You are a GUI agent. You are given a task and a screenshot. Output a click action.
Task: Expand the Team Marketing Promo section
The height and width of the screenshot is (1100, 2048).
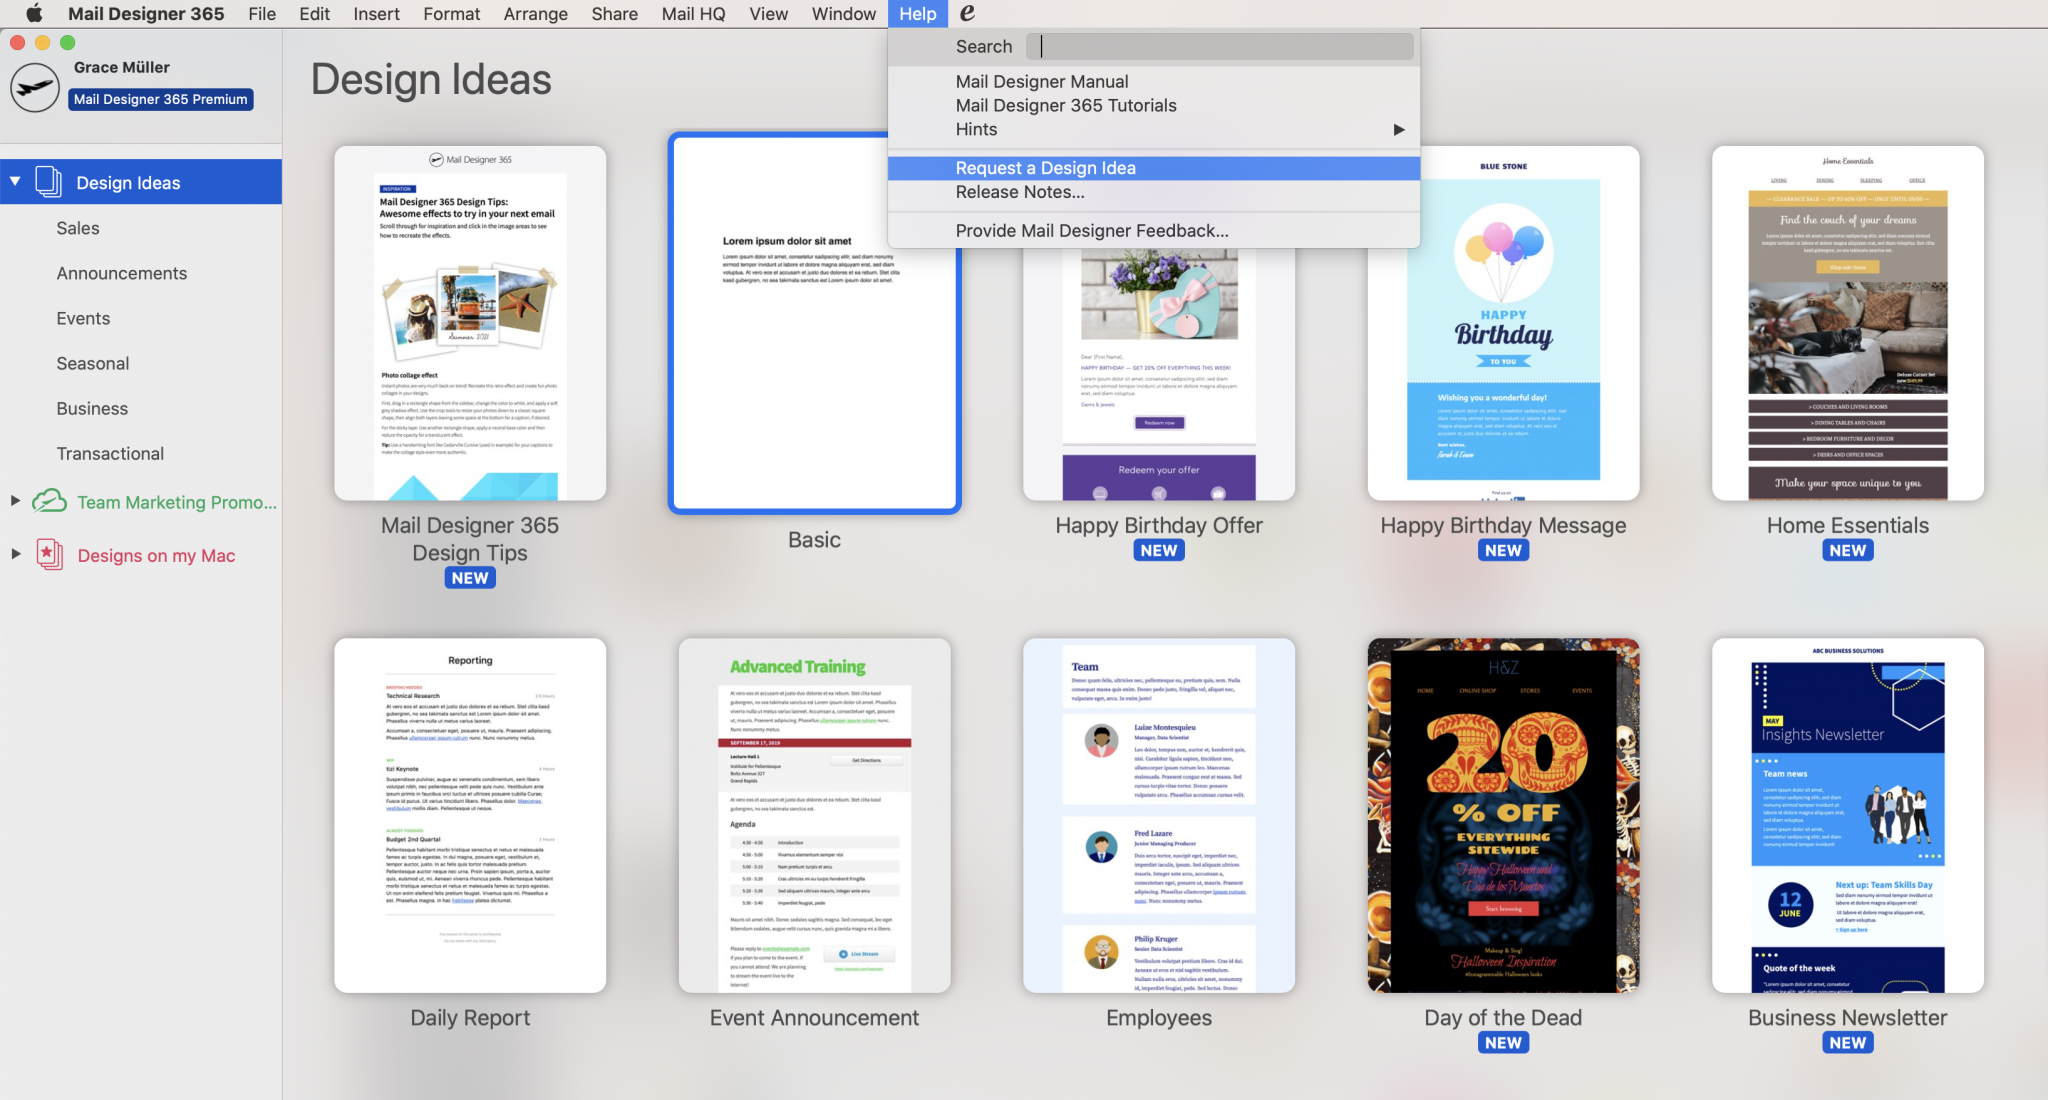(15, 502)
